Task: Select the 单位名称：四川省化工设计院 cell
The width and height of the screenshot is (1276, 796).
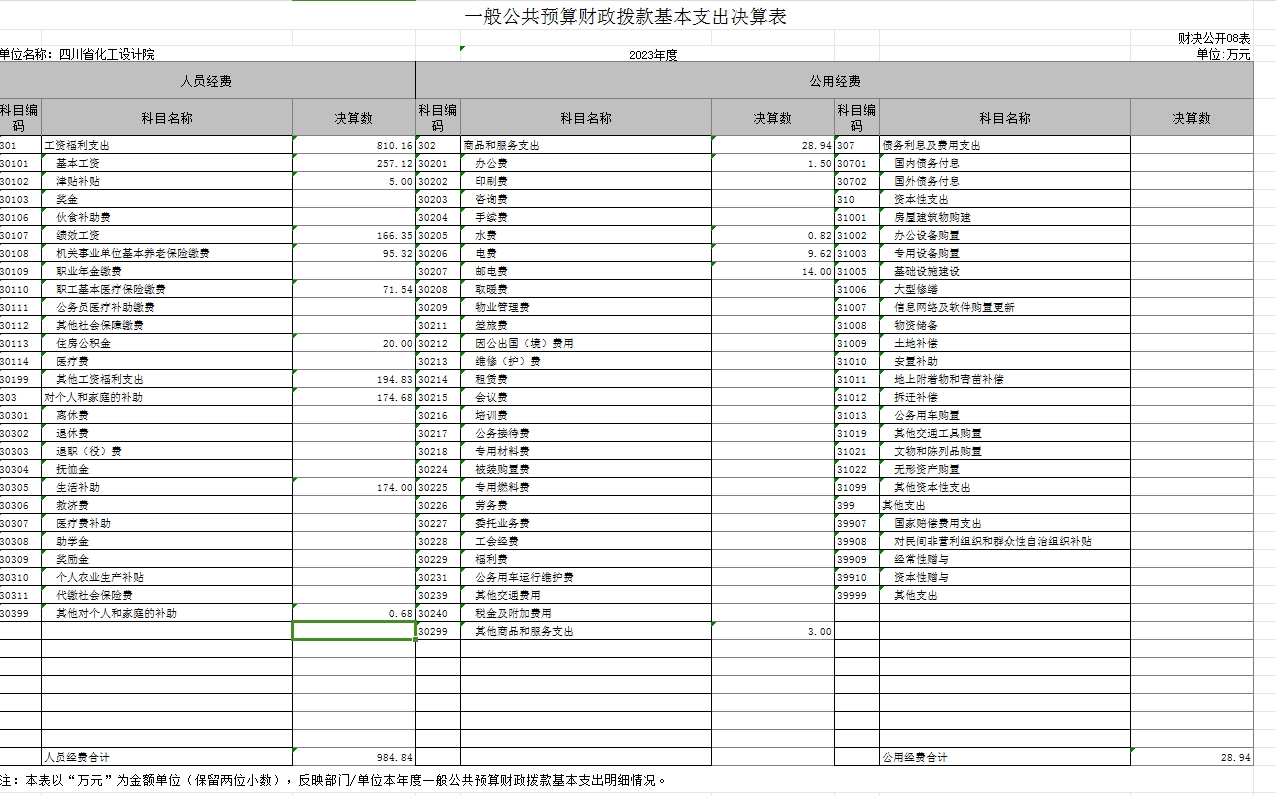Action: (x=77, y=54)
